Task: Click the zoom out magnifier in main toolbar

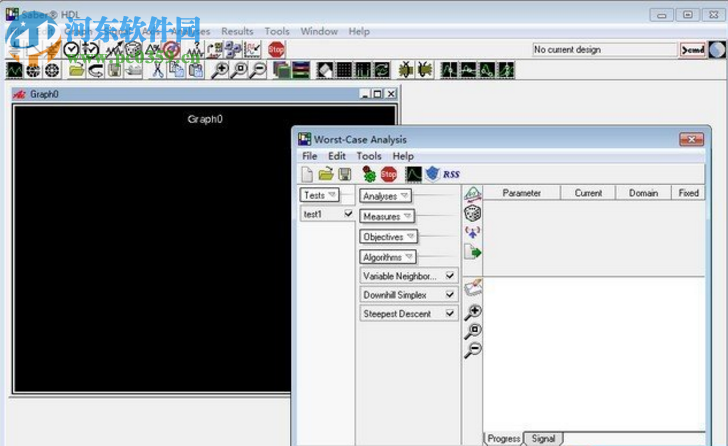Action: (x=258, y=71)
